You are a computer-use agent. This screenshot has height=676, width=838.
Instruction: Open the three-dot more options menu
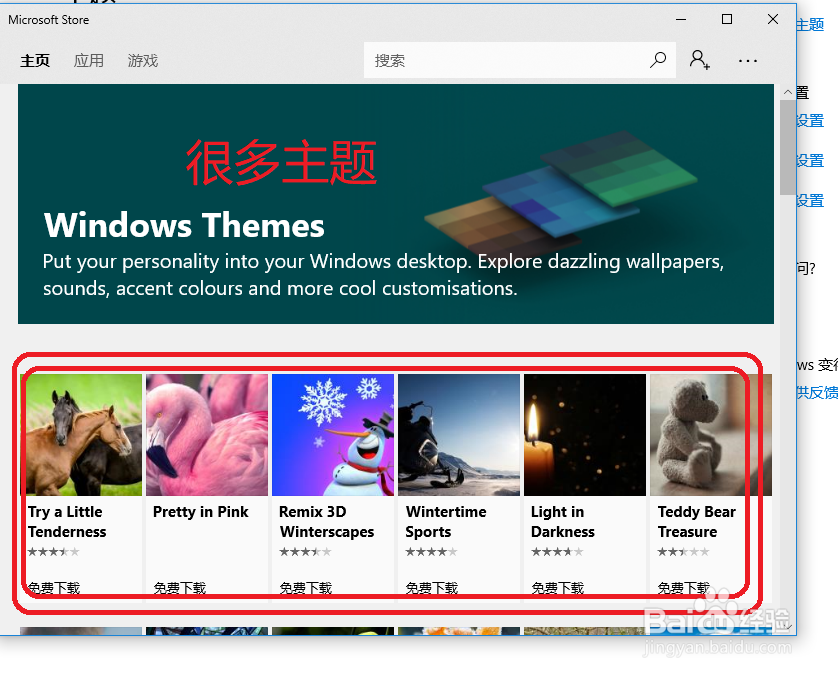pos(748,61)
